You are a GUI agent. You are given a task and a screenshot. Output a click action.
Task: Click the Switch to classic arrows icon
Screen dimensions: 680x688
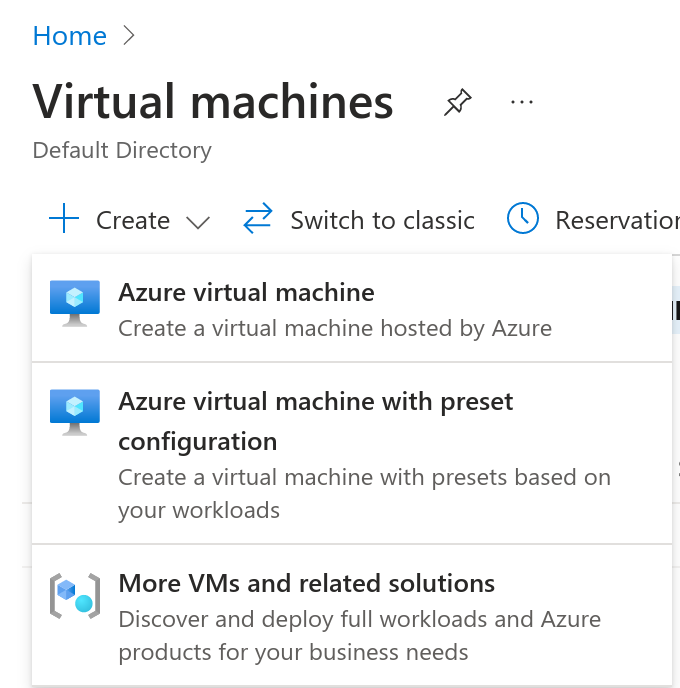pos(258,218)
